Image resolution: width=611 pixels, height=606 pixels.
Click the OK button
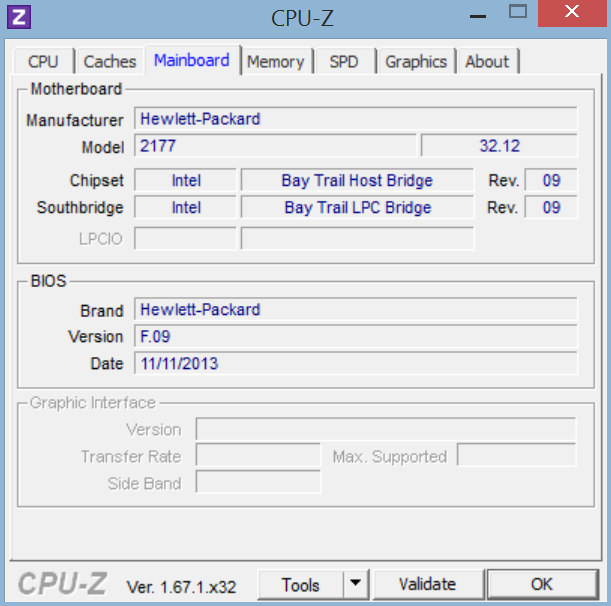542,585
